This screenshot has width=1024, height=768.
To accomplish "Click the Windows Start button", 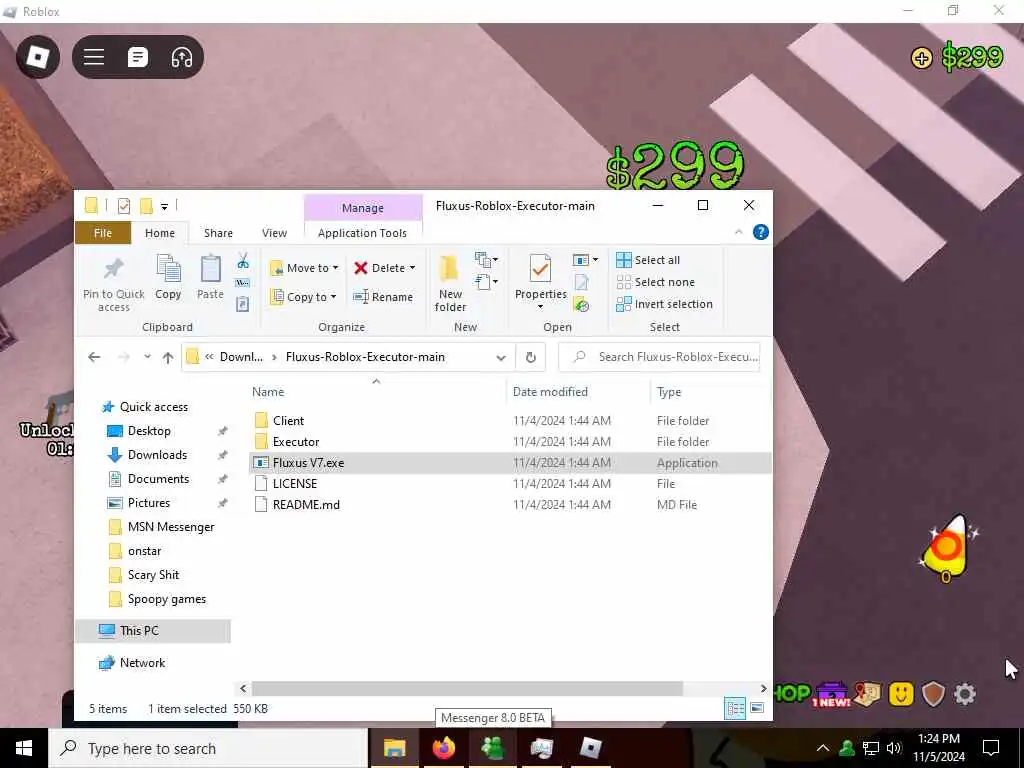I will (24, 748).
